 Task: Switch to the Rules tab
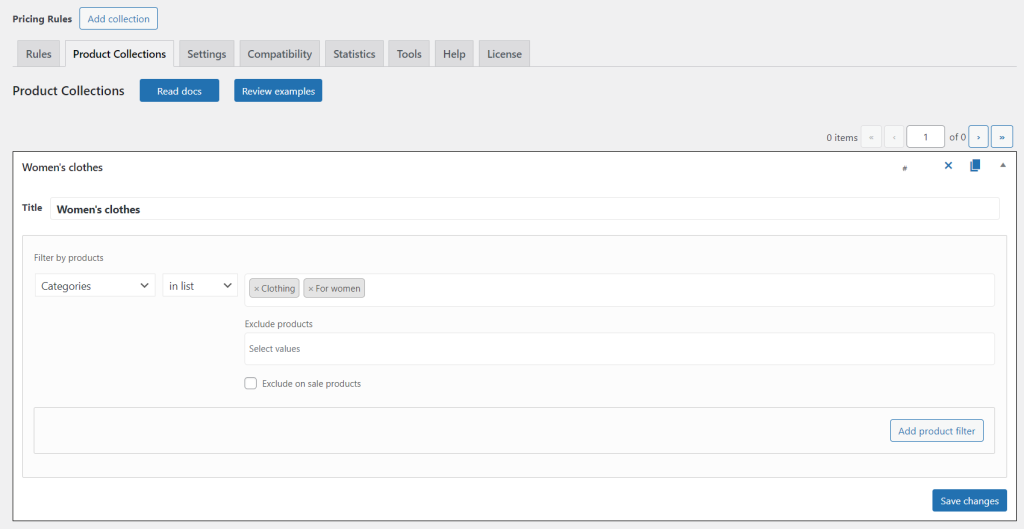click(39, 54)
